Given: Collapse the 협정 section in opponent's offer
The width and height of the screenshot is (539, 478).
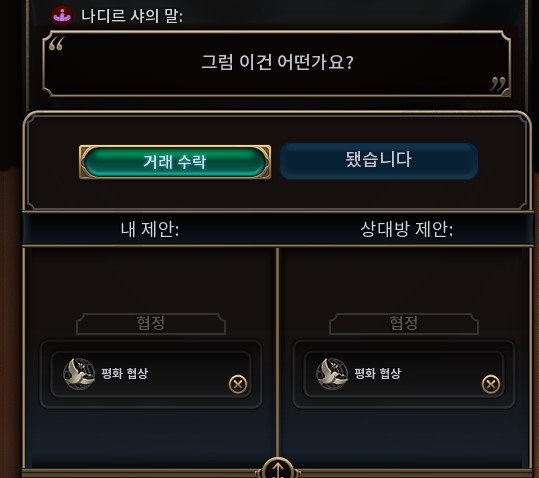Looking at the screenshot, I should tap(404, 323).
